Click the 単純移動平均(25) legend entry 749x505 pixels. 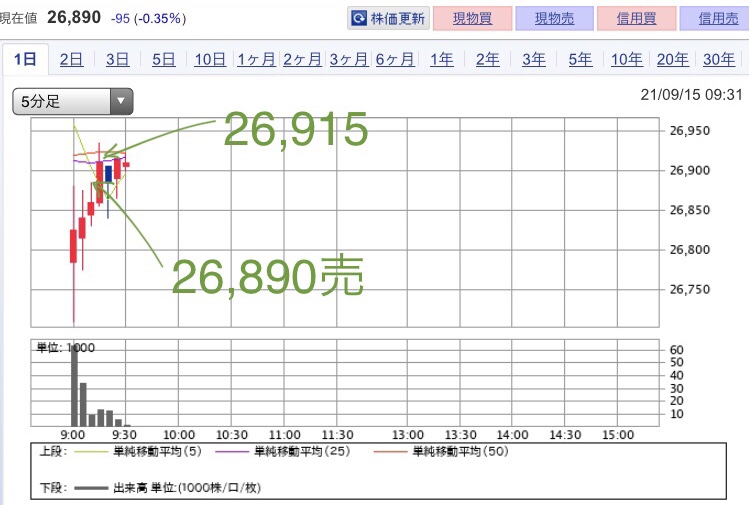(x=302, y=451)
